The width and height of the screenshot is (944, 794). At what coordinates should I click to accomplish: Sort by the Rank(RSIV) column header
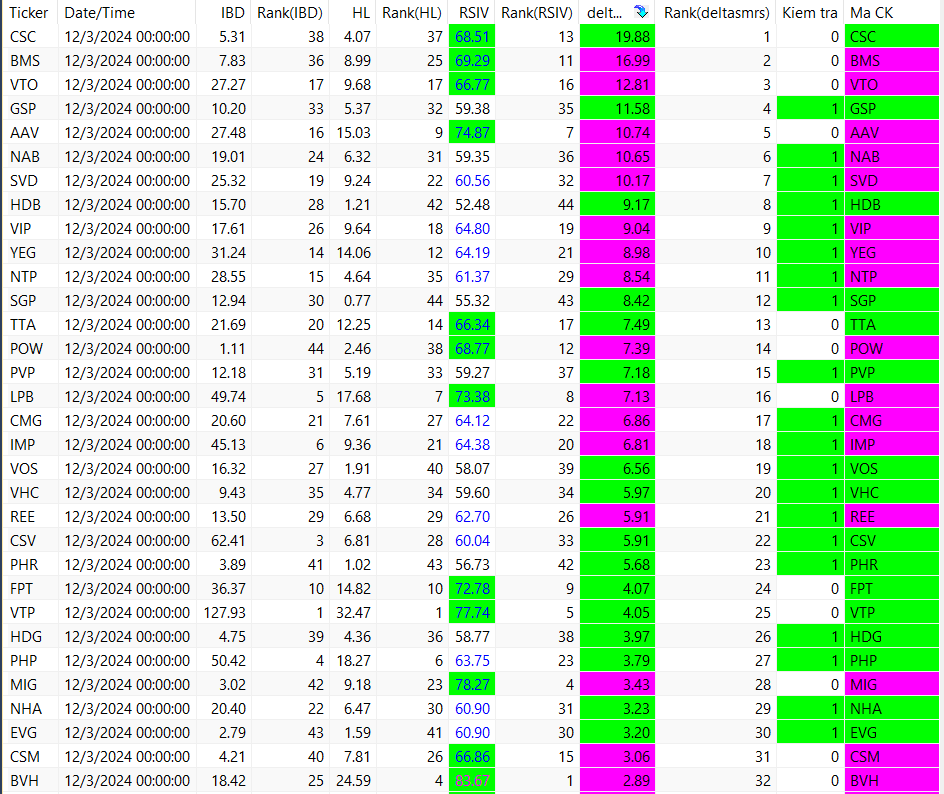pos(537,13)
